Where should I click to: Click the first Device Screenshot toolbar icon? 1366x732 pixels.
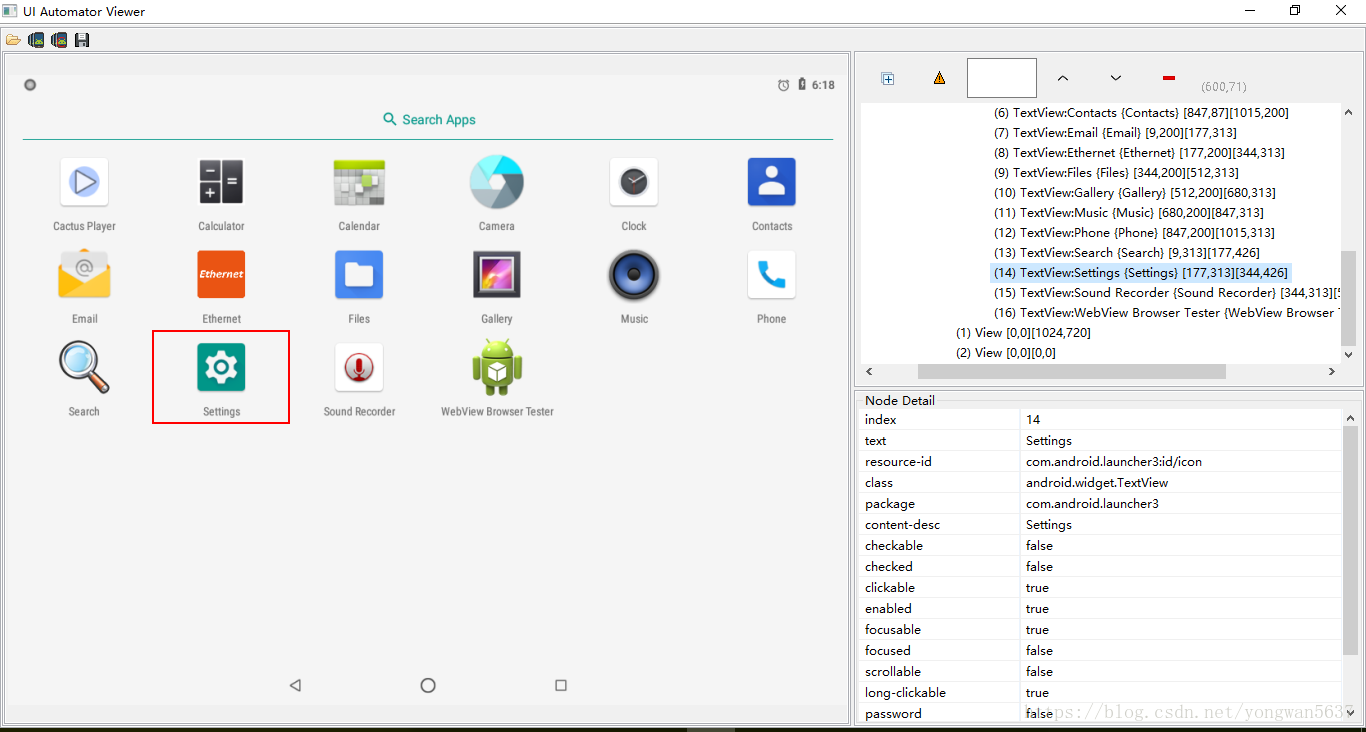point(36,40)
